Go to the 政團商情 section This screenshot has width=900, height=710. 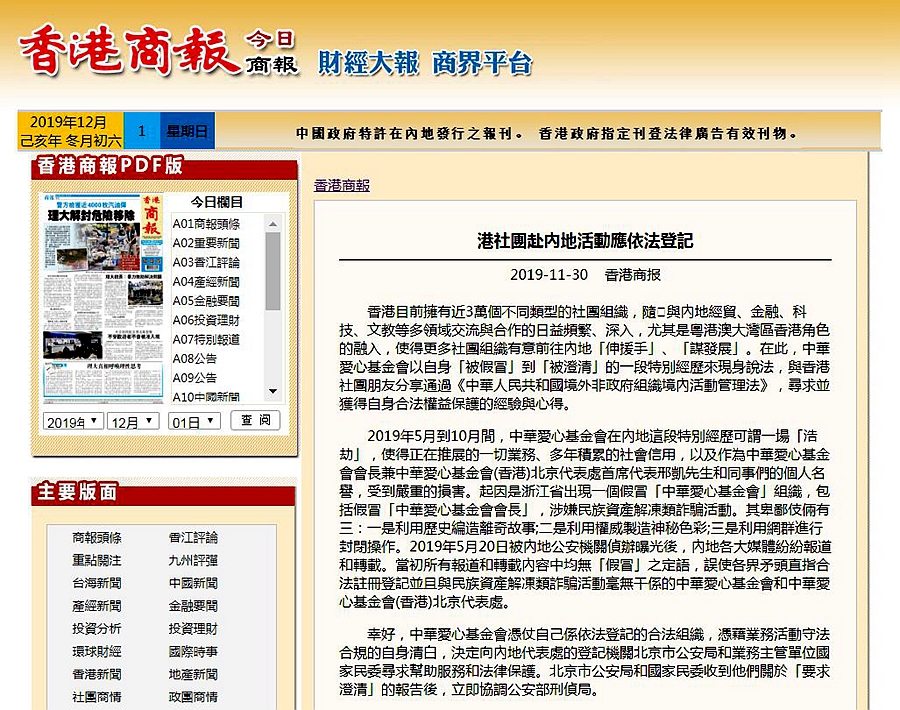[x=193, y=697]
